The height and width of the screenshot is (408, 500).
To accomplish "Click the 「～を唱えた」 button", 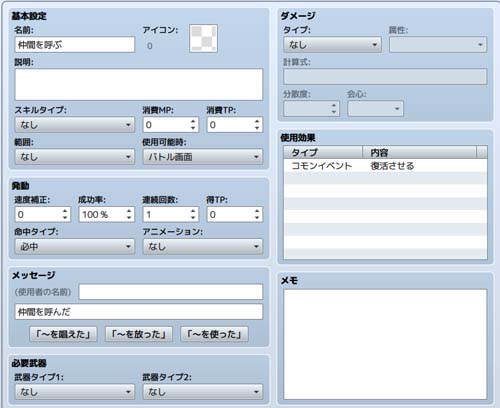I will [x=63, y=334].
